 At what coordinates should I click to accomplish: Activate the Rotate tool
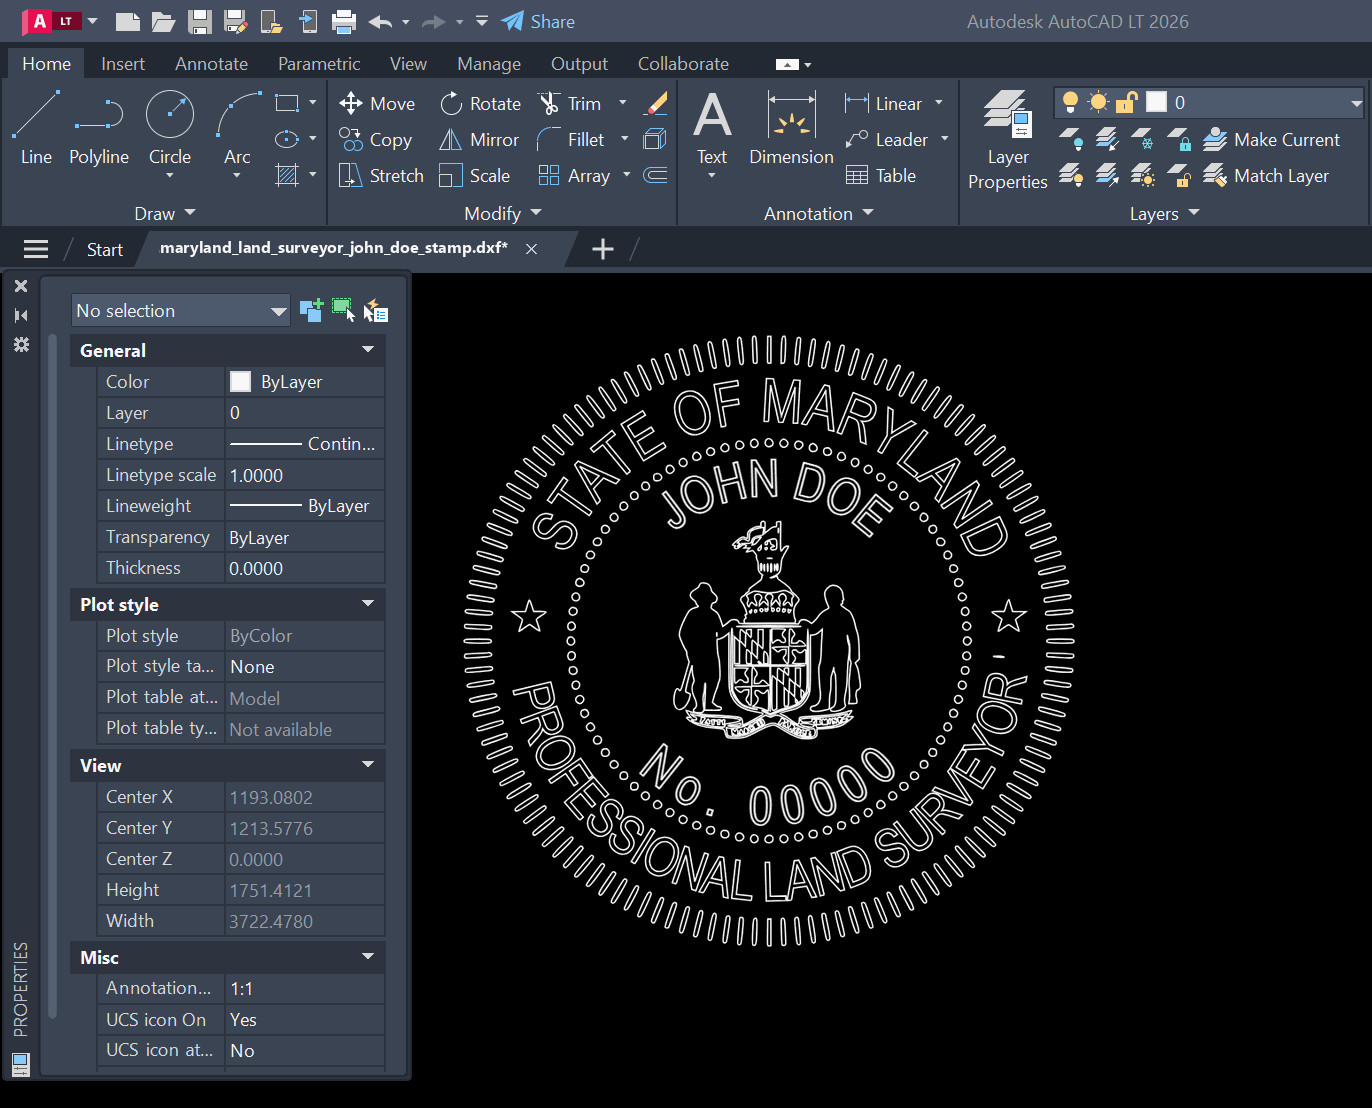click(x=480, y=104)
